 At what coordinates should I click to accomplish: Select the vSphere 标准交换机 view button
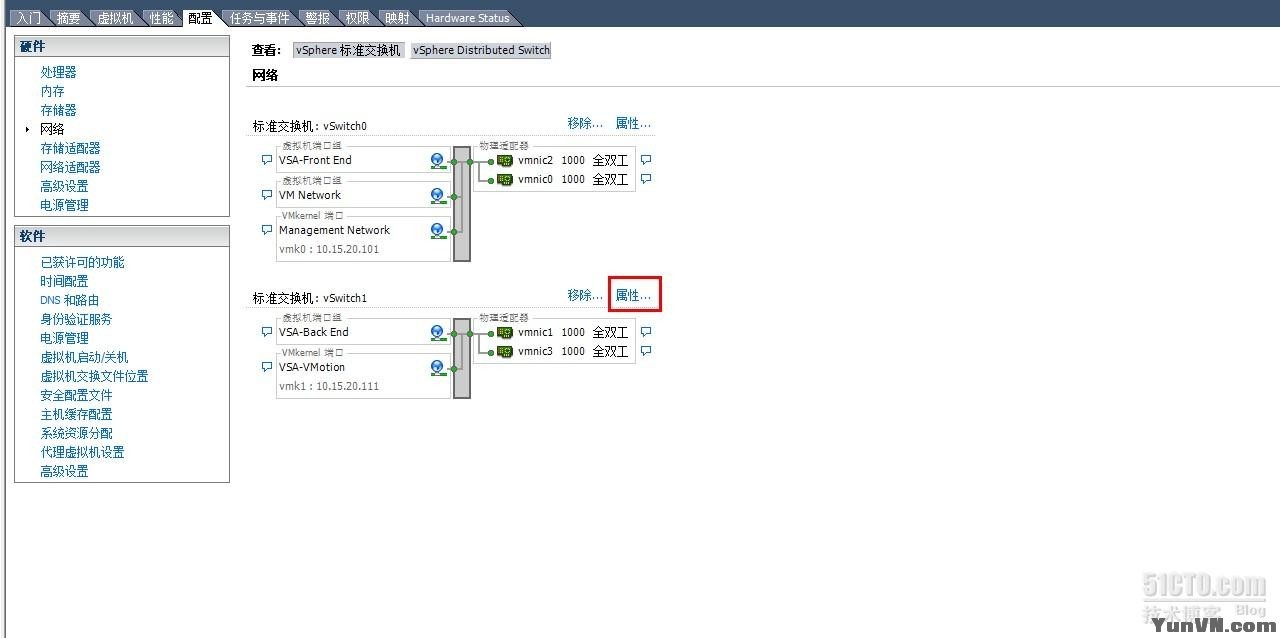[348, 50]
